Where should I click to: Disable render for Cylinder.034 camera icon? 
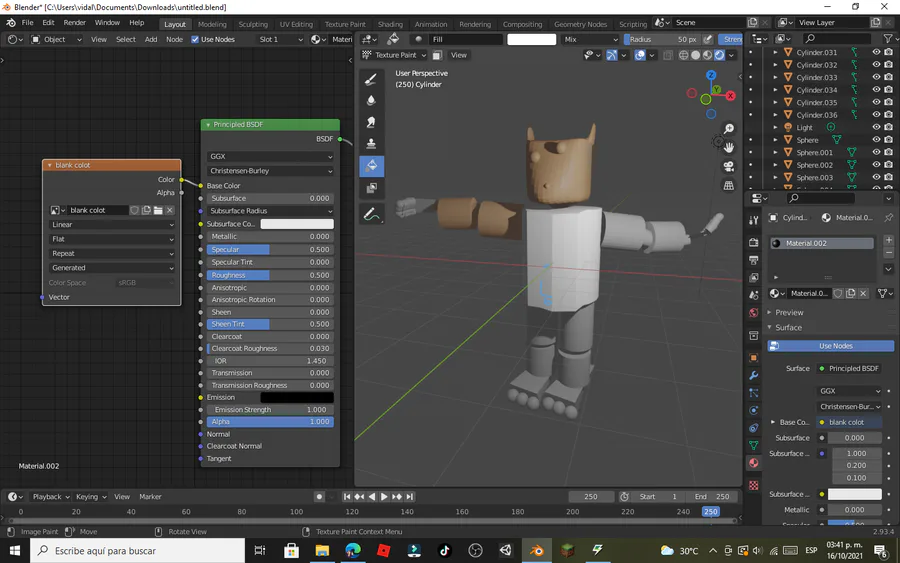click(889, 90)
